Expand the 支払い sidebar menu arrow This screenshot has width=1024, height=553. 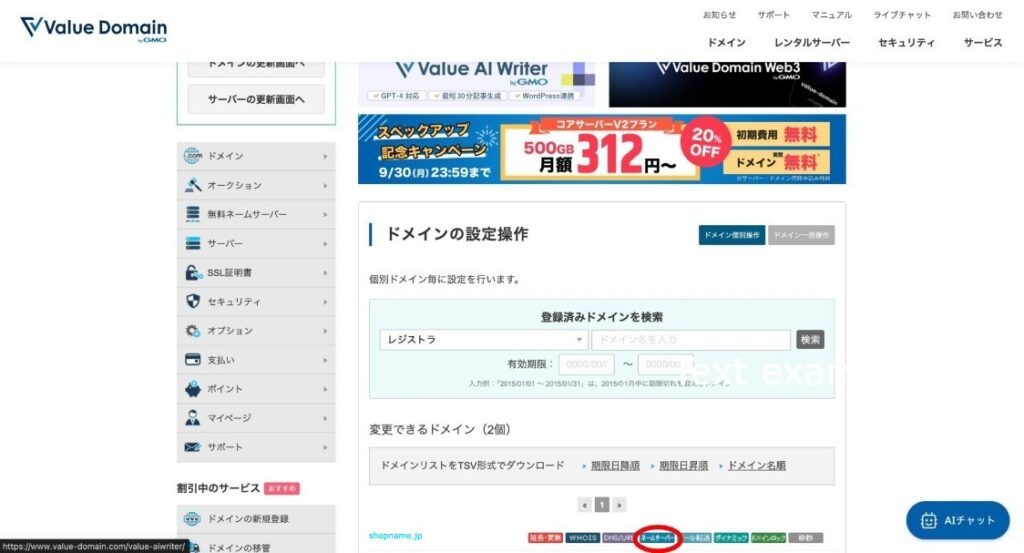pyautogui.click(x=325, y=360)
